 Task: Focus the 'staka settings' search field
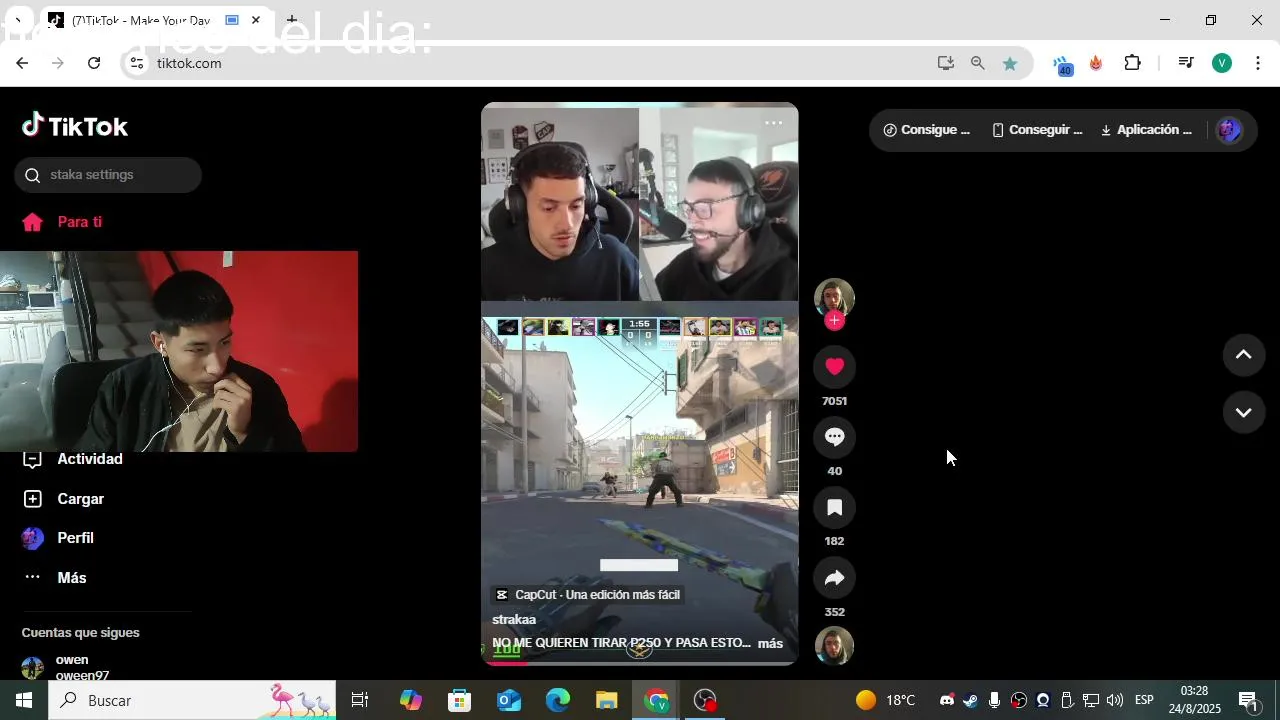108,175
